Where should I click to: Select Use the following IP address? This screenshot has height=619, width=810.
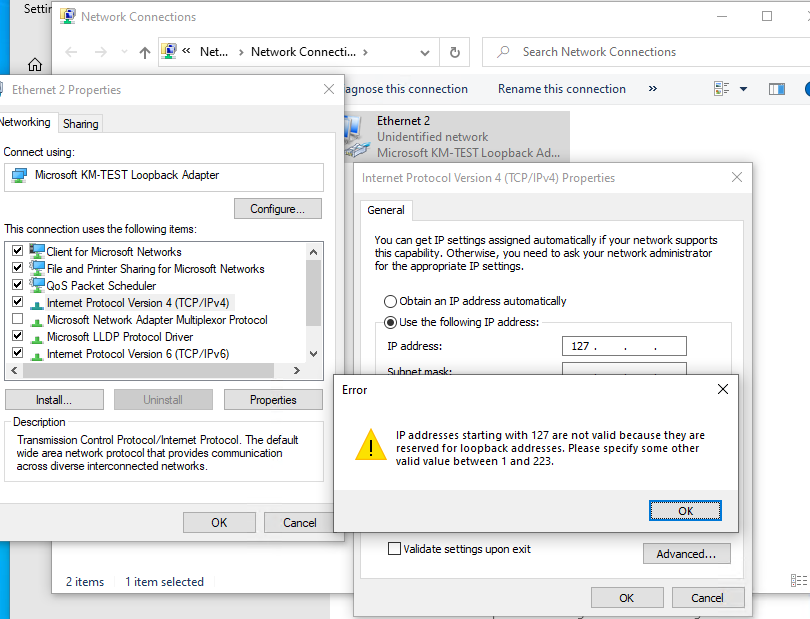(391, 322)
